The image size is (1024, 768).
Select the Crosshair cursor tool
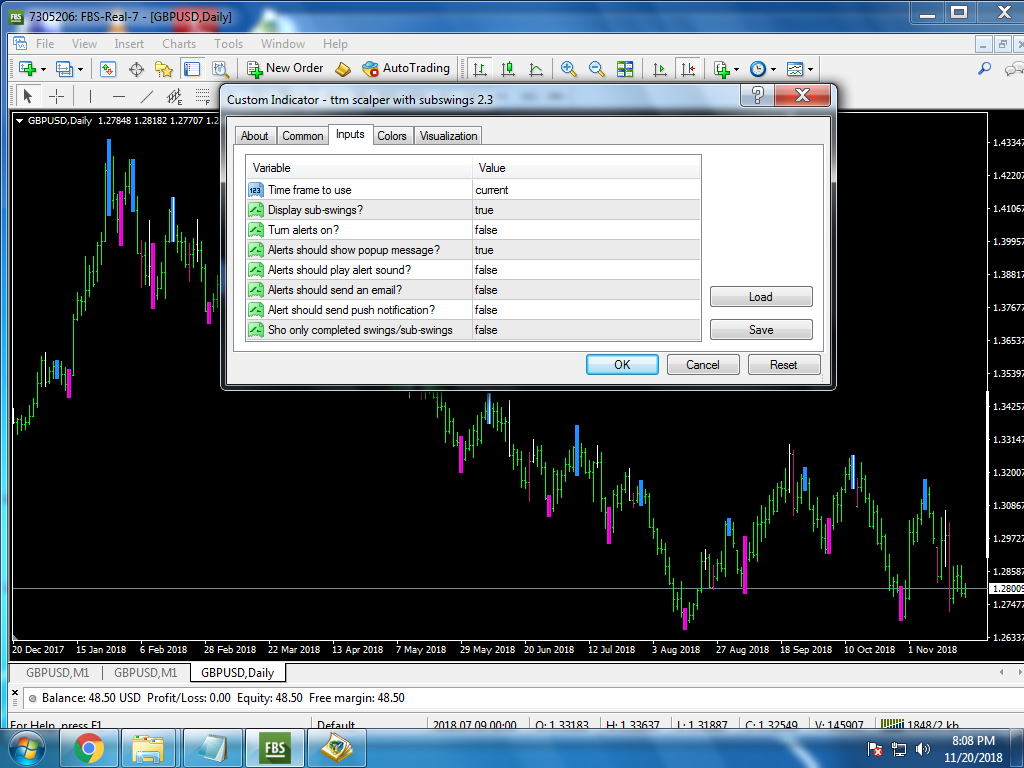point(57,97)
